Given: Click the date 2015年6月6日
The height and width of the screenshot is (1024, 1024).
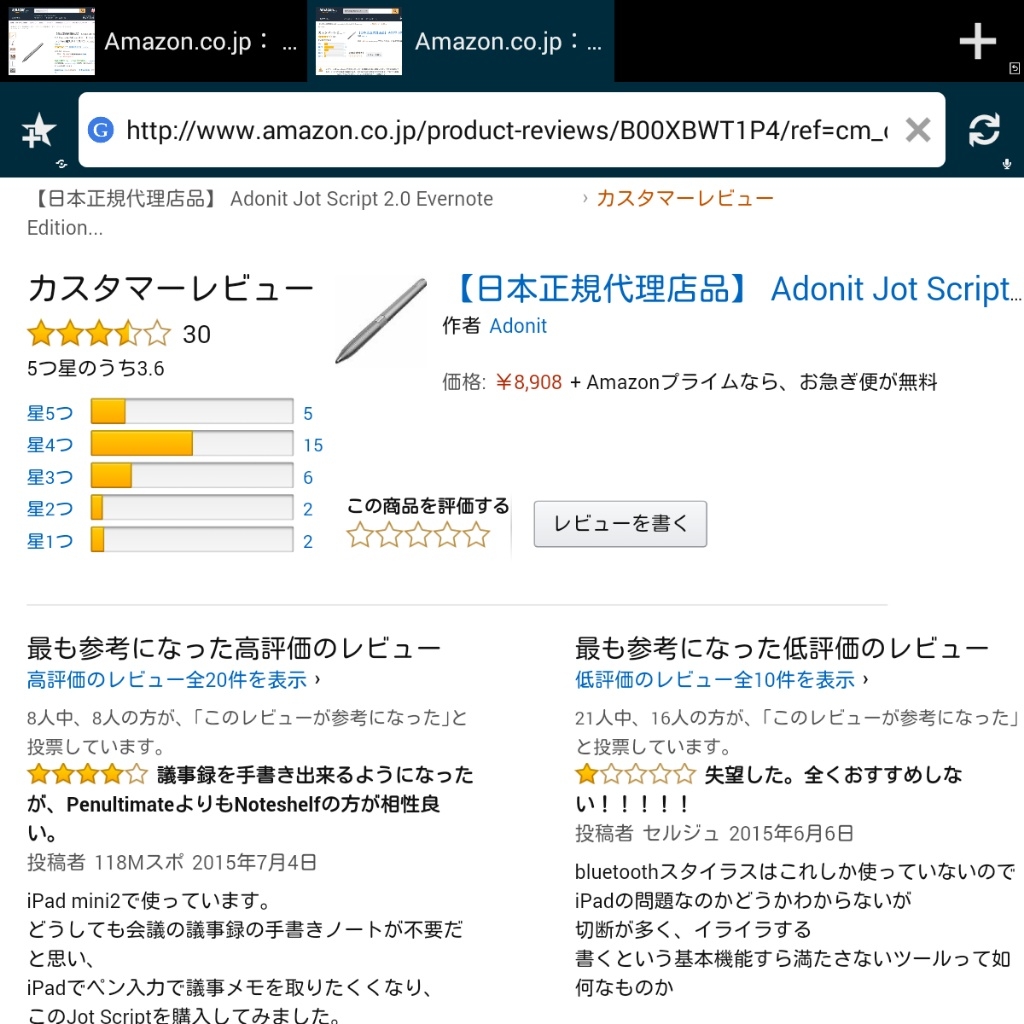Looking at the screenshot, I should [792, 833].
